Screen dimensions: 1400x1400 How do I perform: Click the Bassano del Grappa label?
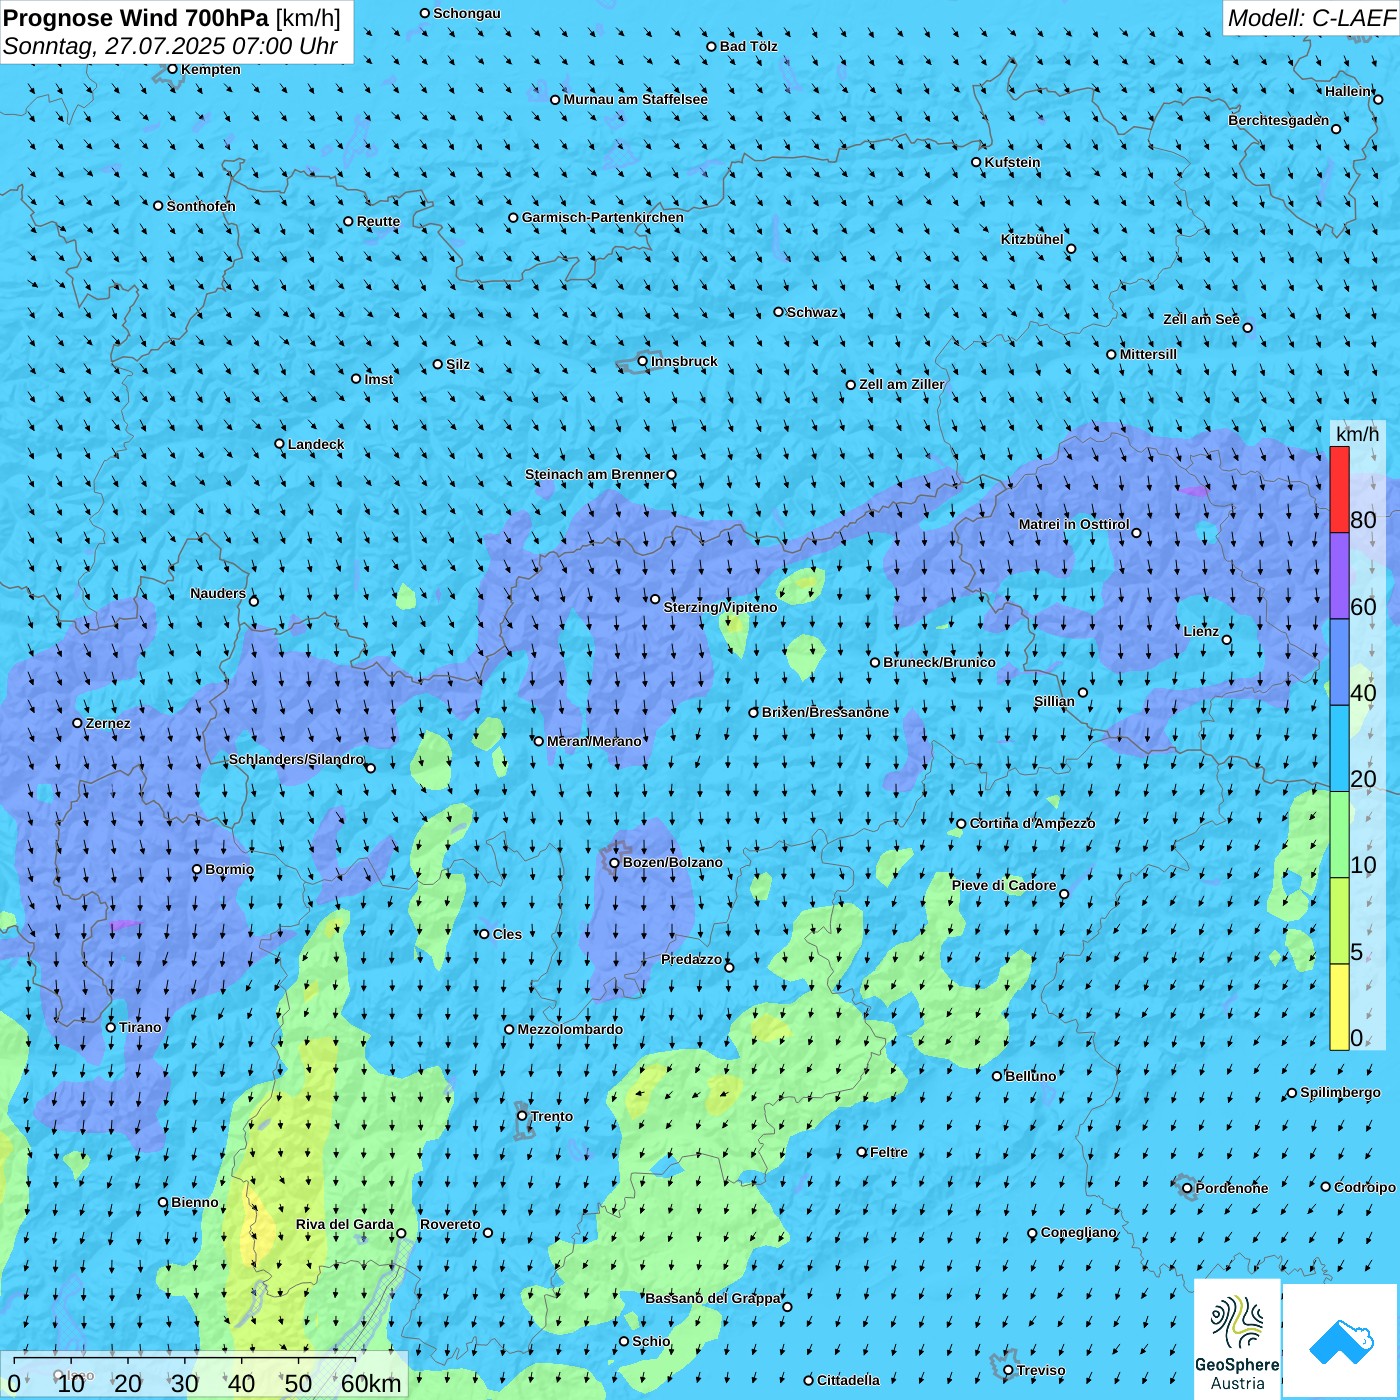tap(712, 1298)
